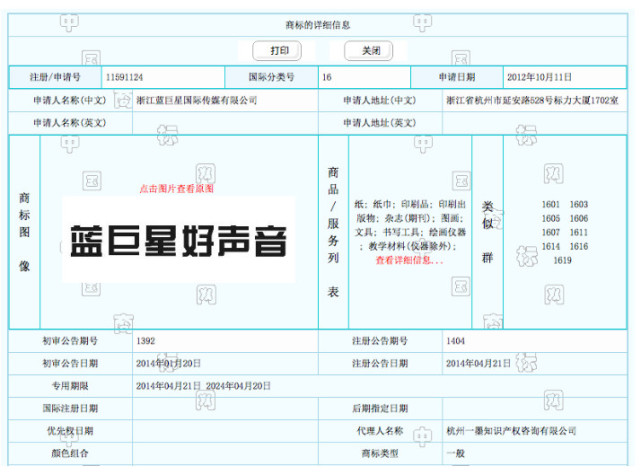641x475 pixels.
Task: Click similar group code 1603
Action: point(579,204)
